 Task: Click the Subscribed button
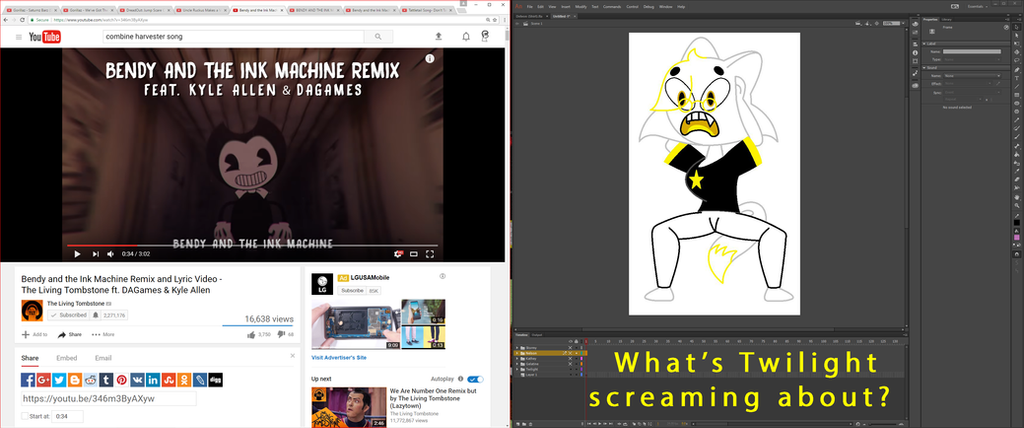coord(68,315)
